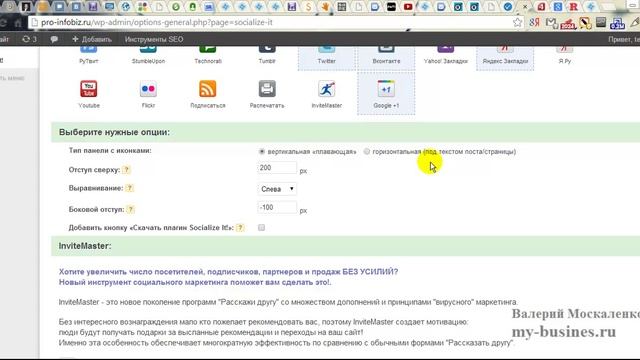
Task: Select the InviteMaster icon
Action: coord(327,94)
